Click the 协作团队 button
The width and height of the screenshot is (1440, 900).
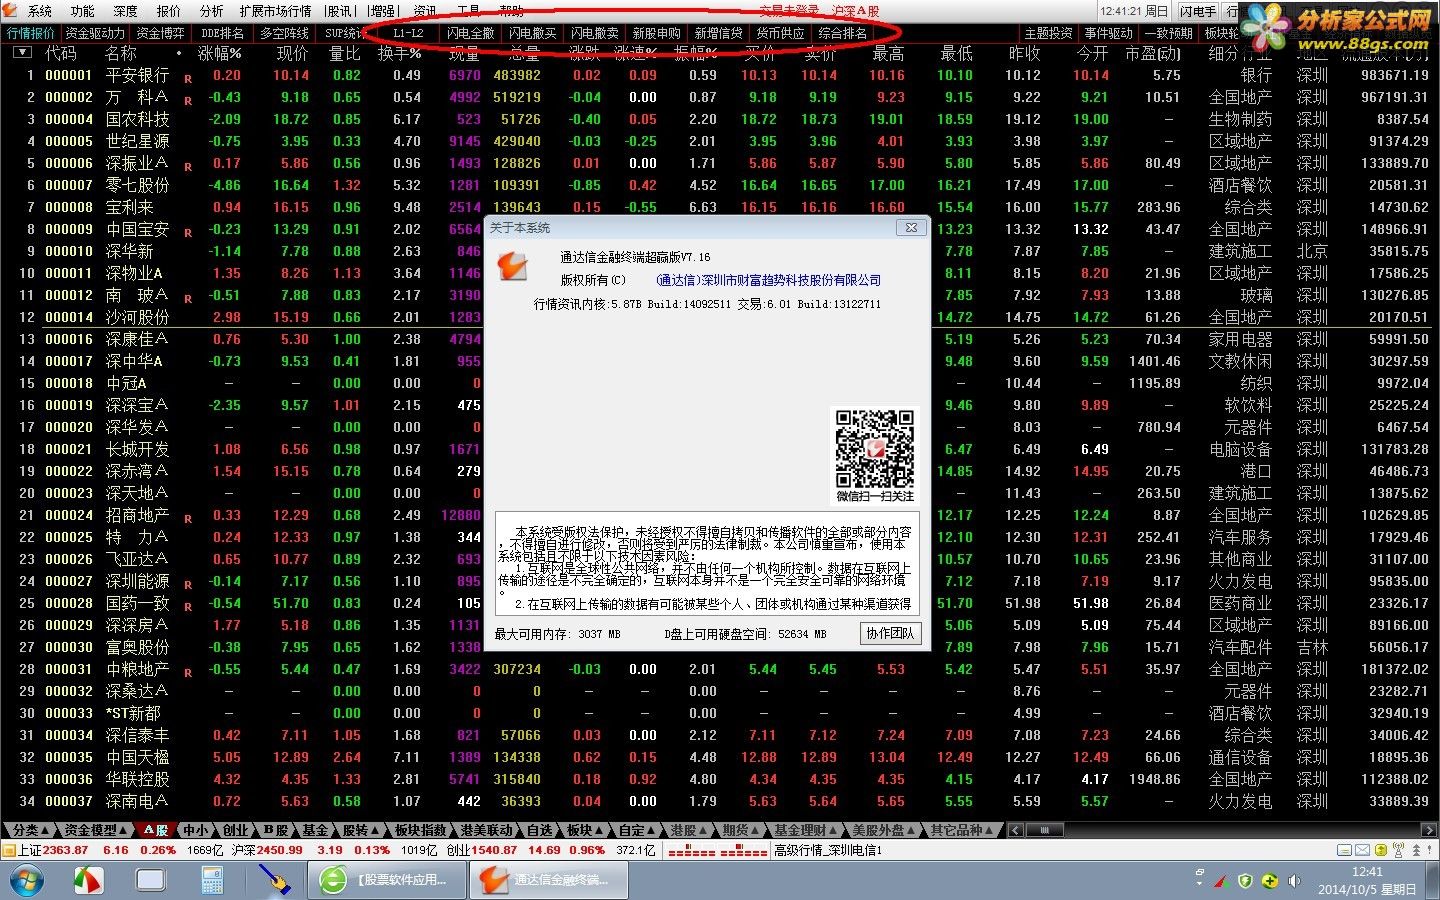[x=890, y=633]
